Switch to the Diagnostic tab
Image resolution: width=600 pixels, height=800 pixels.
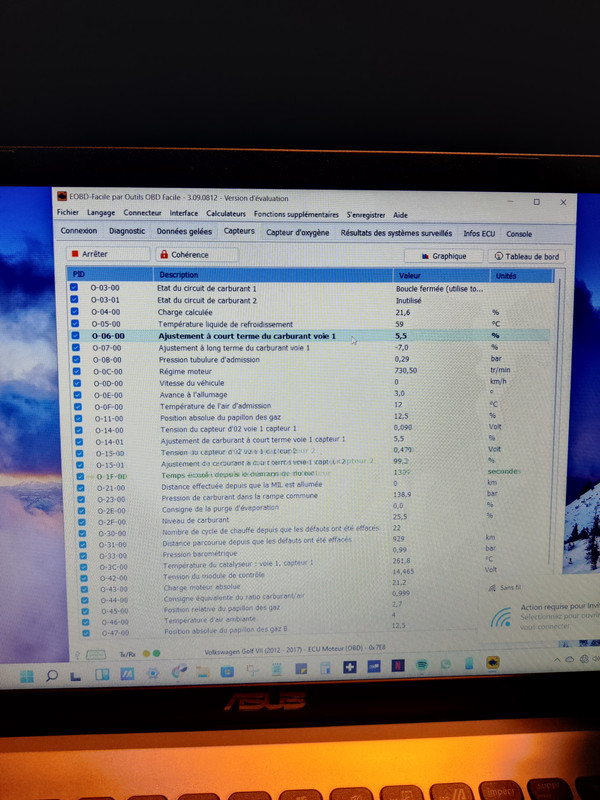(x=127, y=231)
